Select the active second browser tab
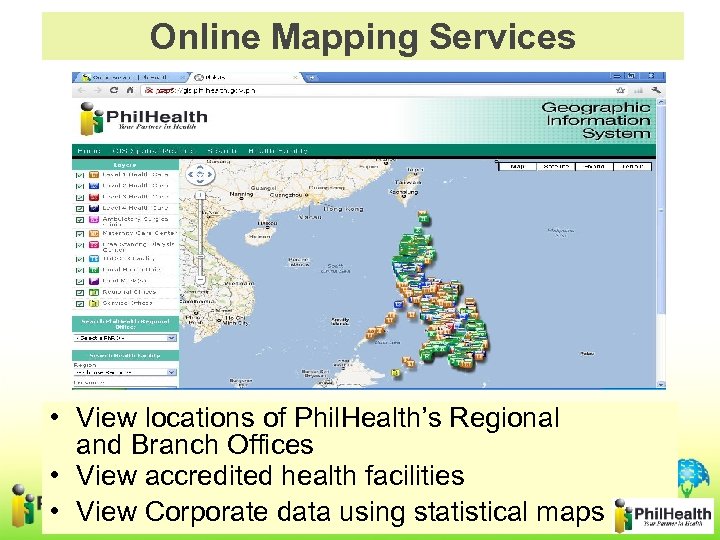 click(x=246, y=78)
